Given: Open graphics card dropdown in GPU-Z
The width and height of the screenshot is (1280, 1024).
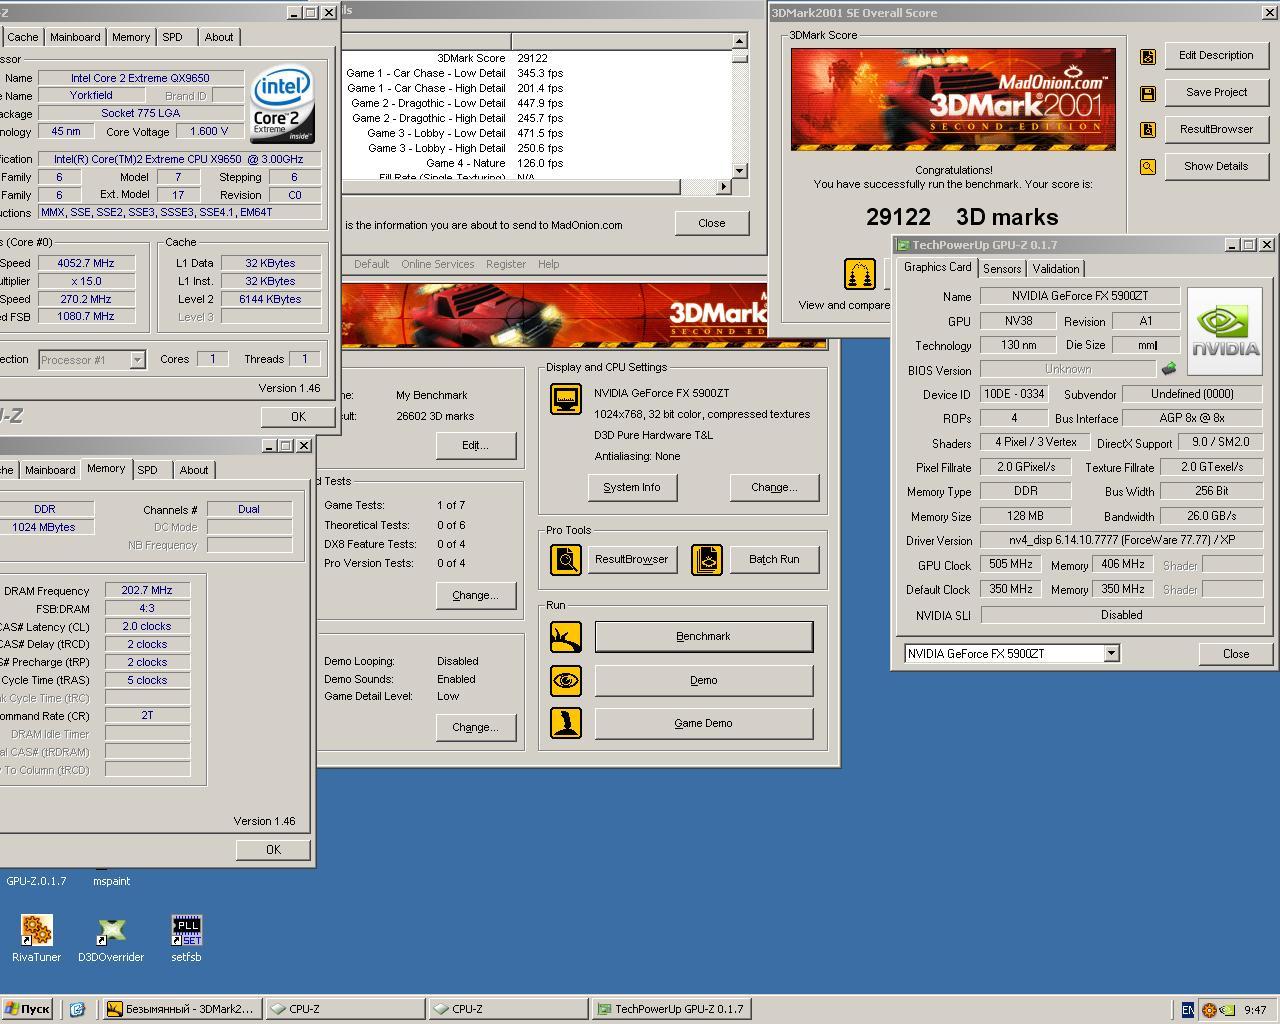Looking at the screenshot, I should tap(1111, 653).
